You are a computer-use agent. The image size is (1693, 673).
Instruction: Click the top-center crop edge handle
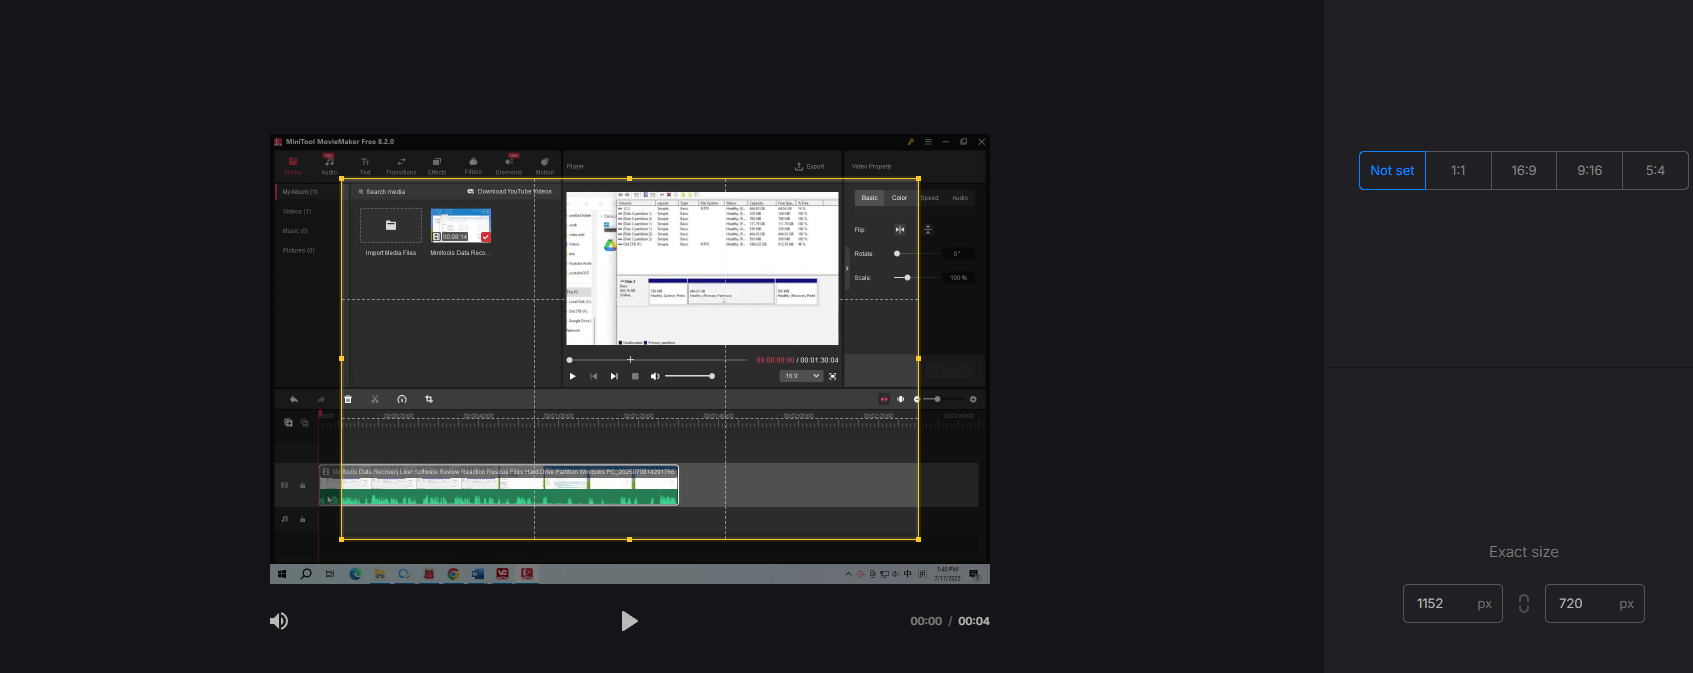pos(629,179)
